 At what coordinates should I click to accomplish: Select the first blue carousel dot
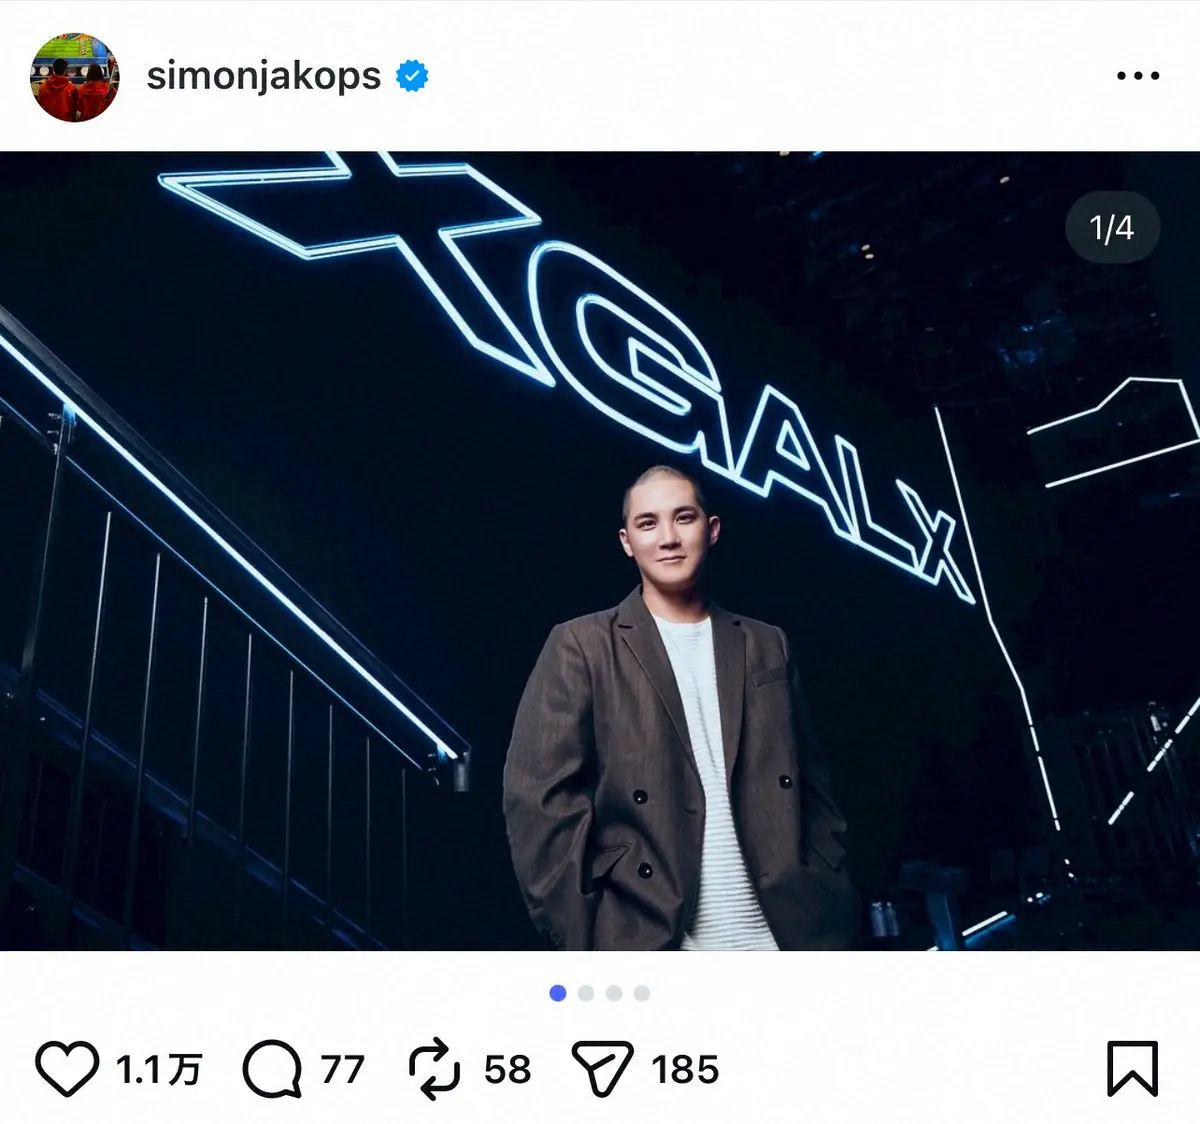(558, 993)
